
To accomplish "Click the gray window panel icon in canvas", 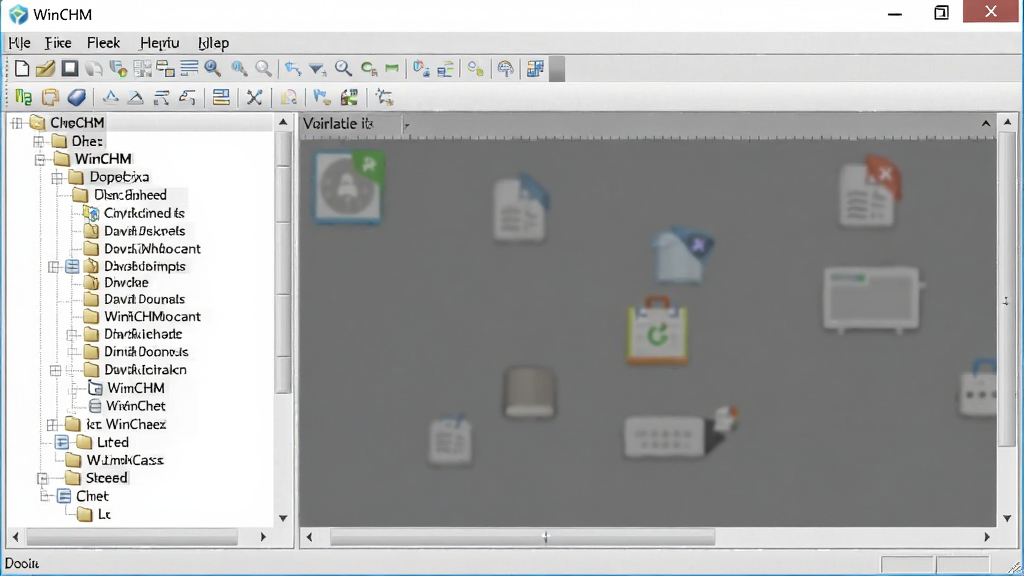I will [872, 299].
